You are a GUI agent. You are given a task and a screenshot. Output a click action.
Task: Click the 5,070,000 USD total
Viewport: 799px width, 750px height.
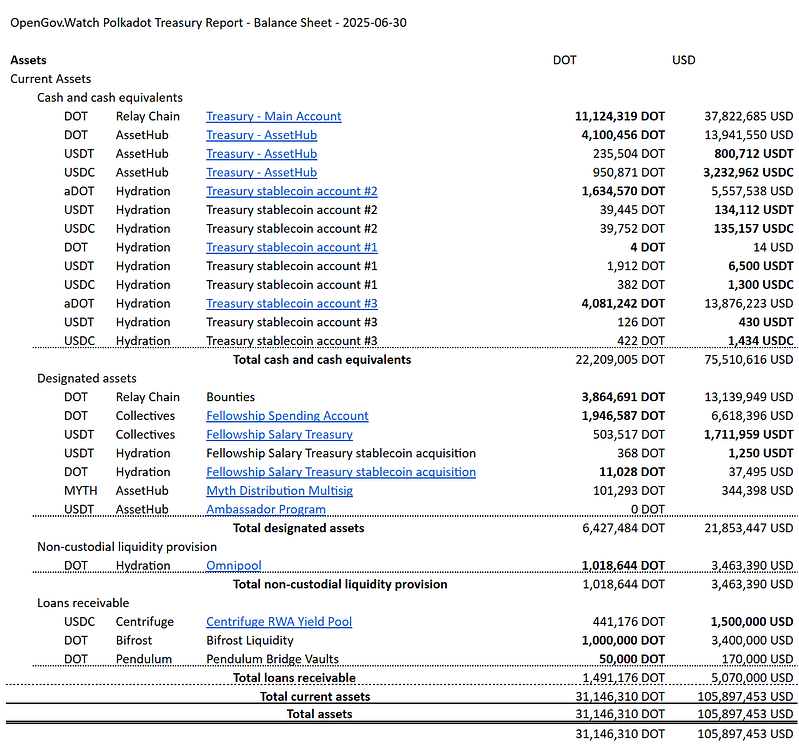pos(752,678)
